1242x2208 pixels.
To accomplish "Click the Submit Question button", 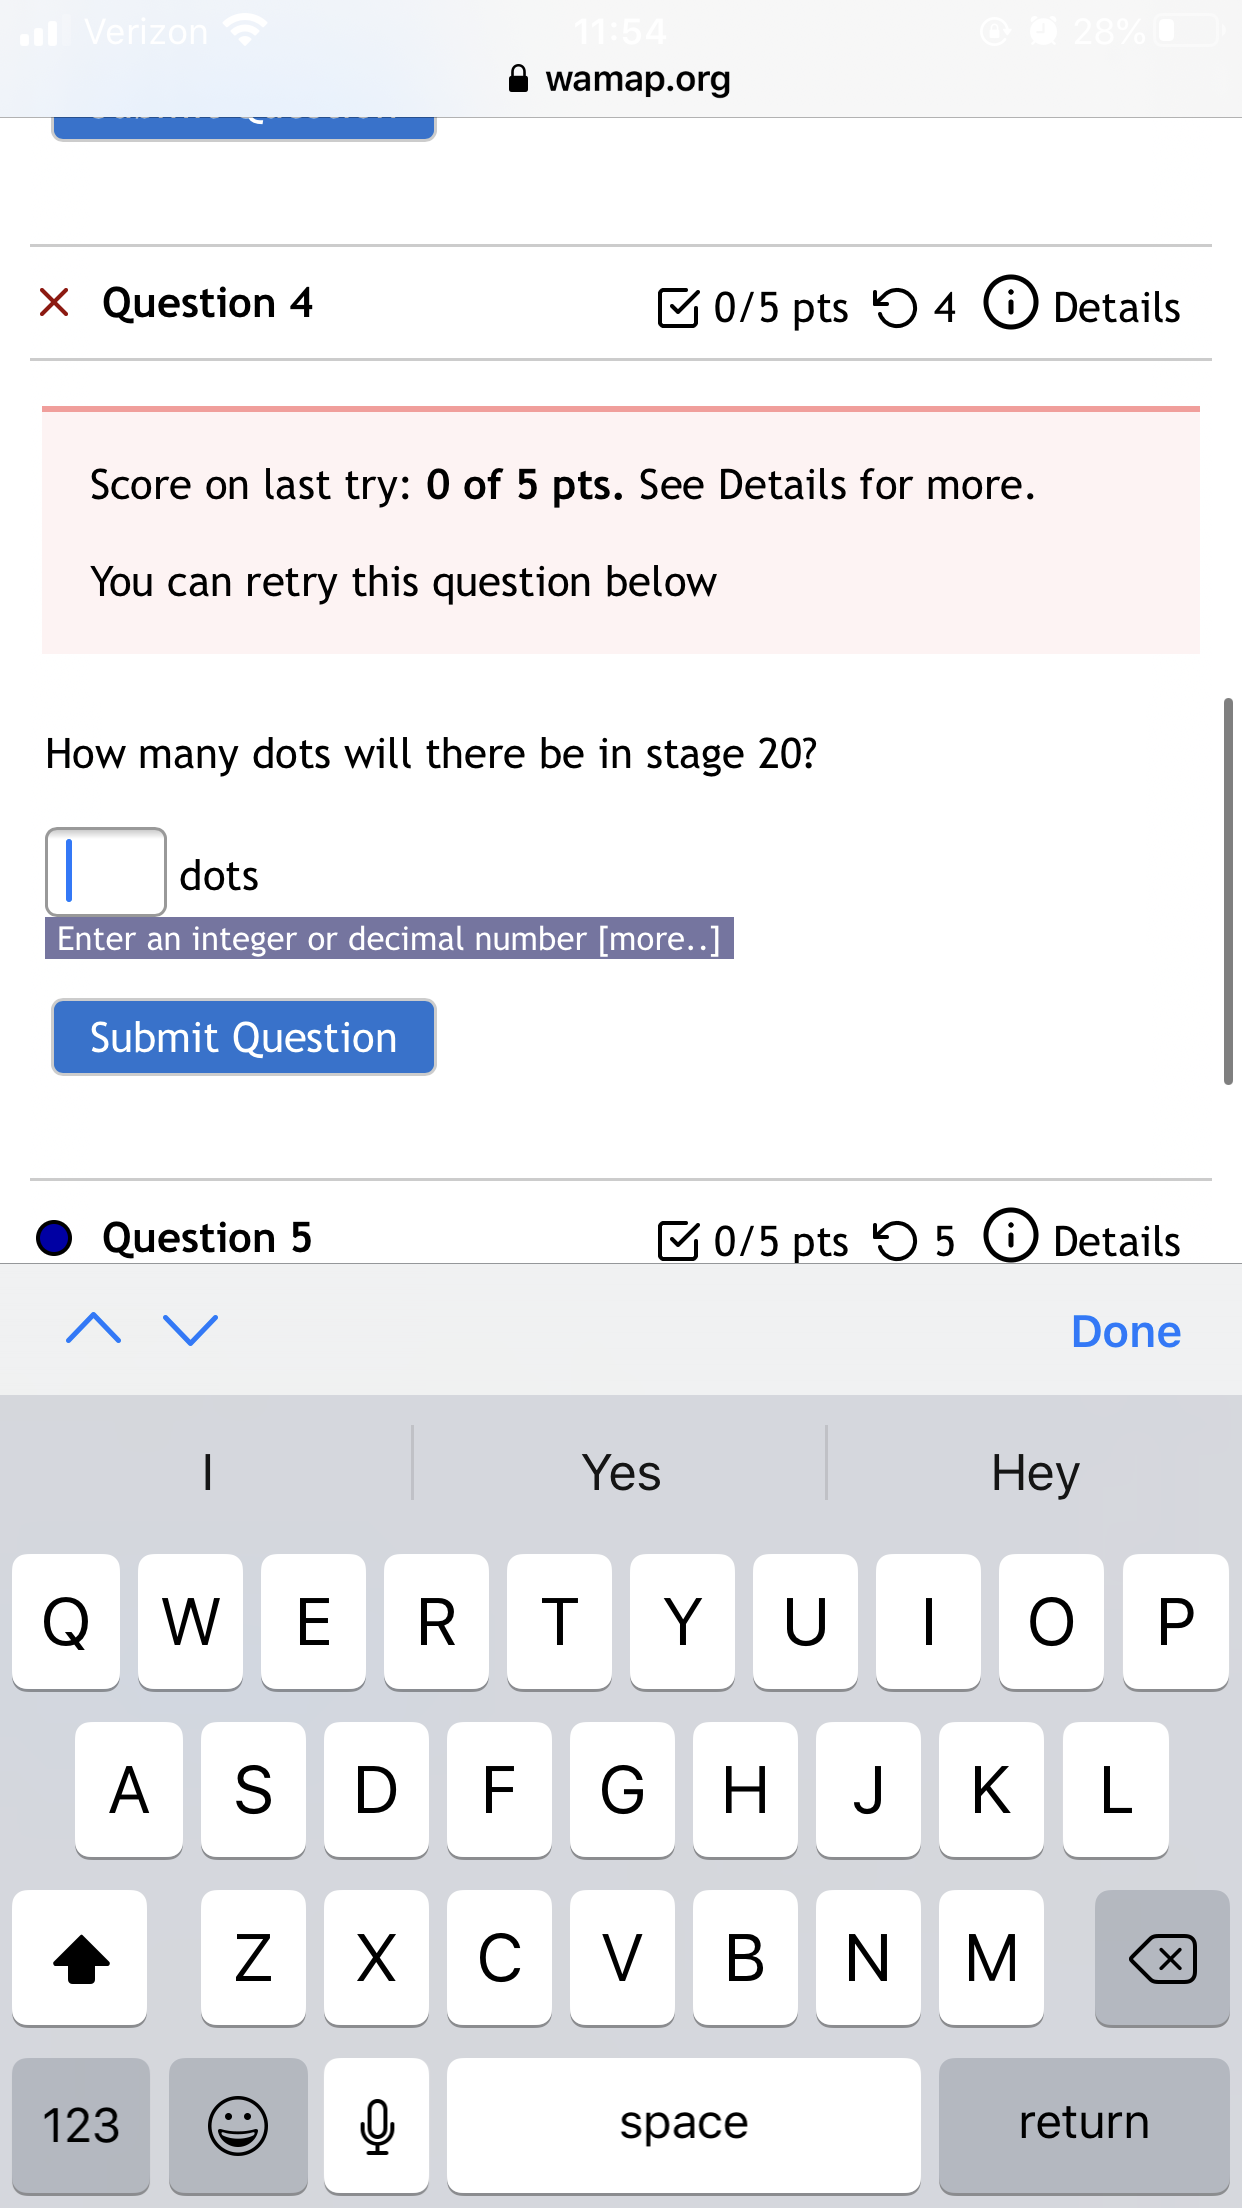I will pos(244,1037).
